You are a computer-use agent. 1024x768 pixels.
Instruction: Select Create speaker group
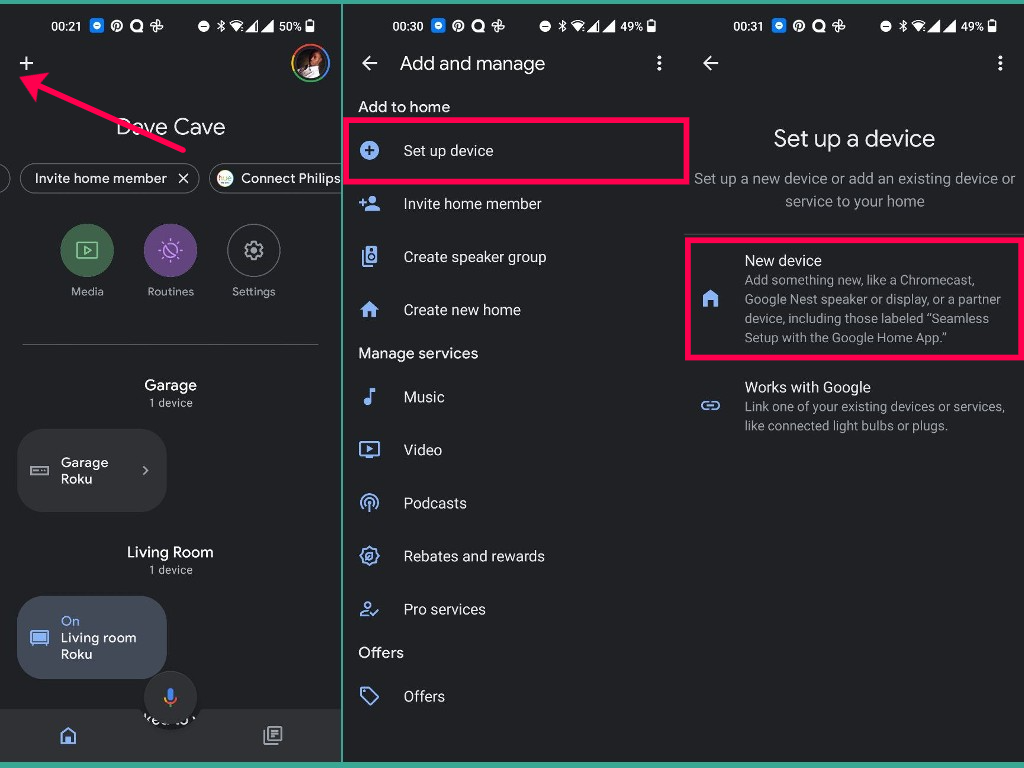(x=513, y=257)
